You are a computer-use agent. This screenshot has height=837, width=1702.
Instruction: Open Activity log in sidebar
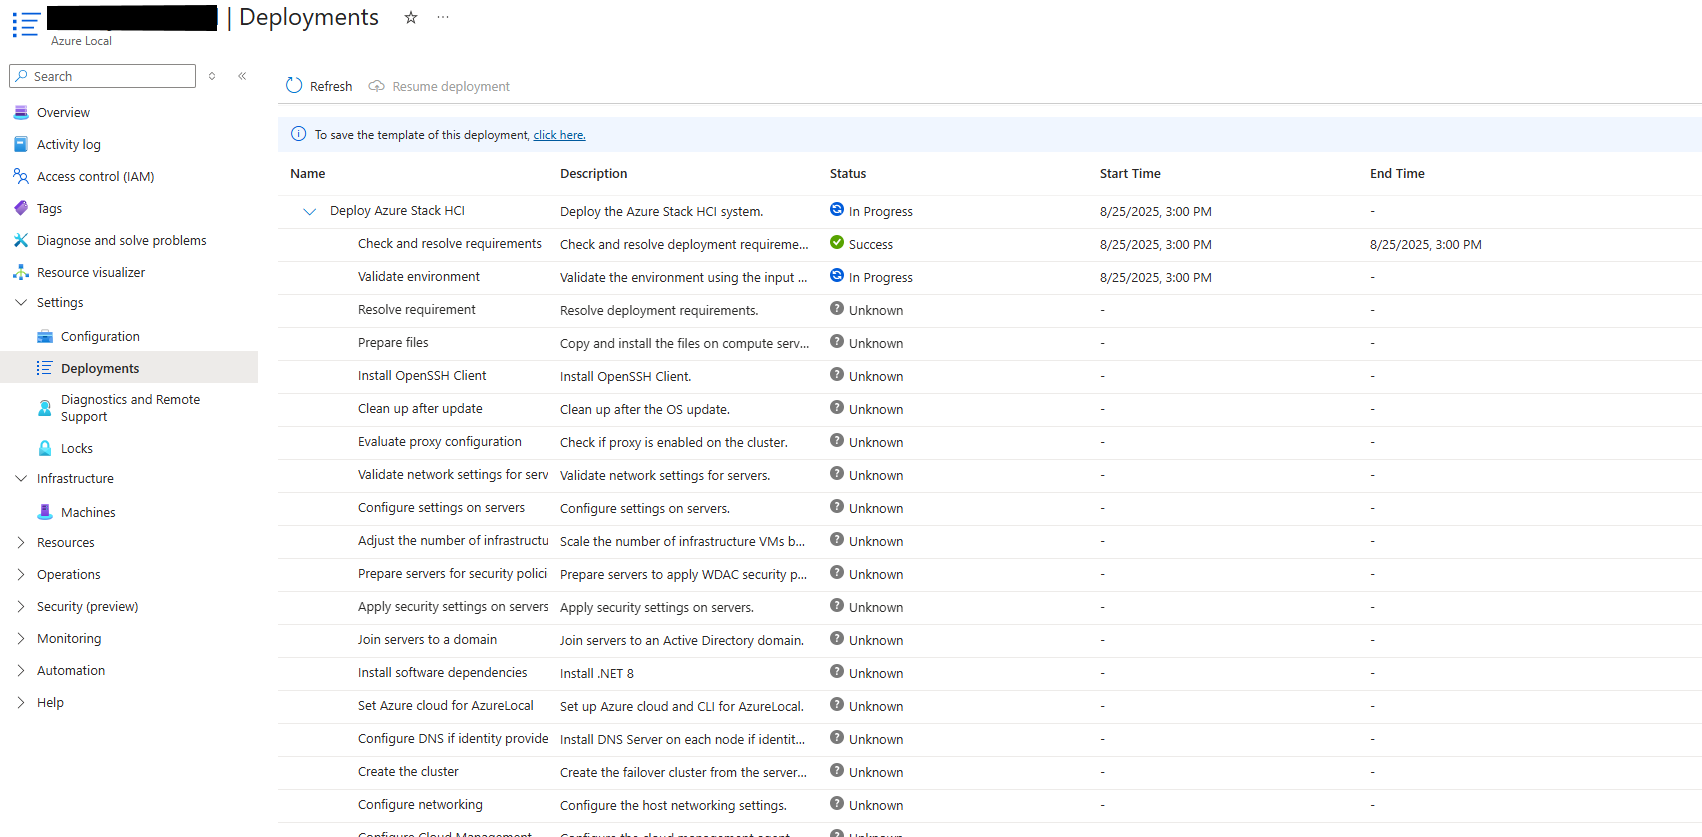pos(68,144)
